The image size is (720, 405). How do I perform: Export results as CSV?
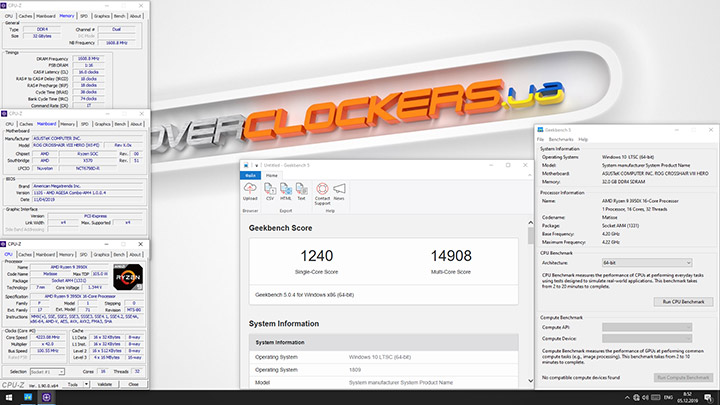pos(270,191)
